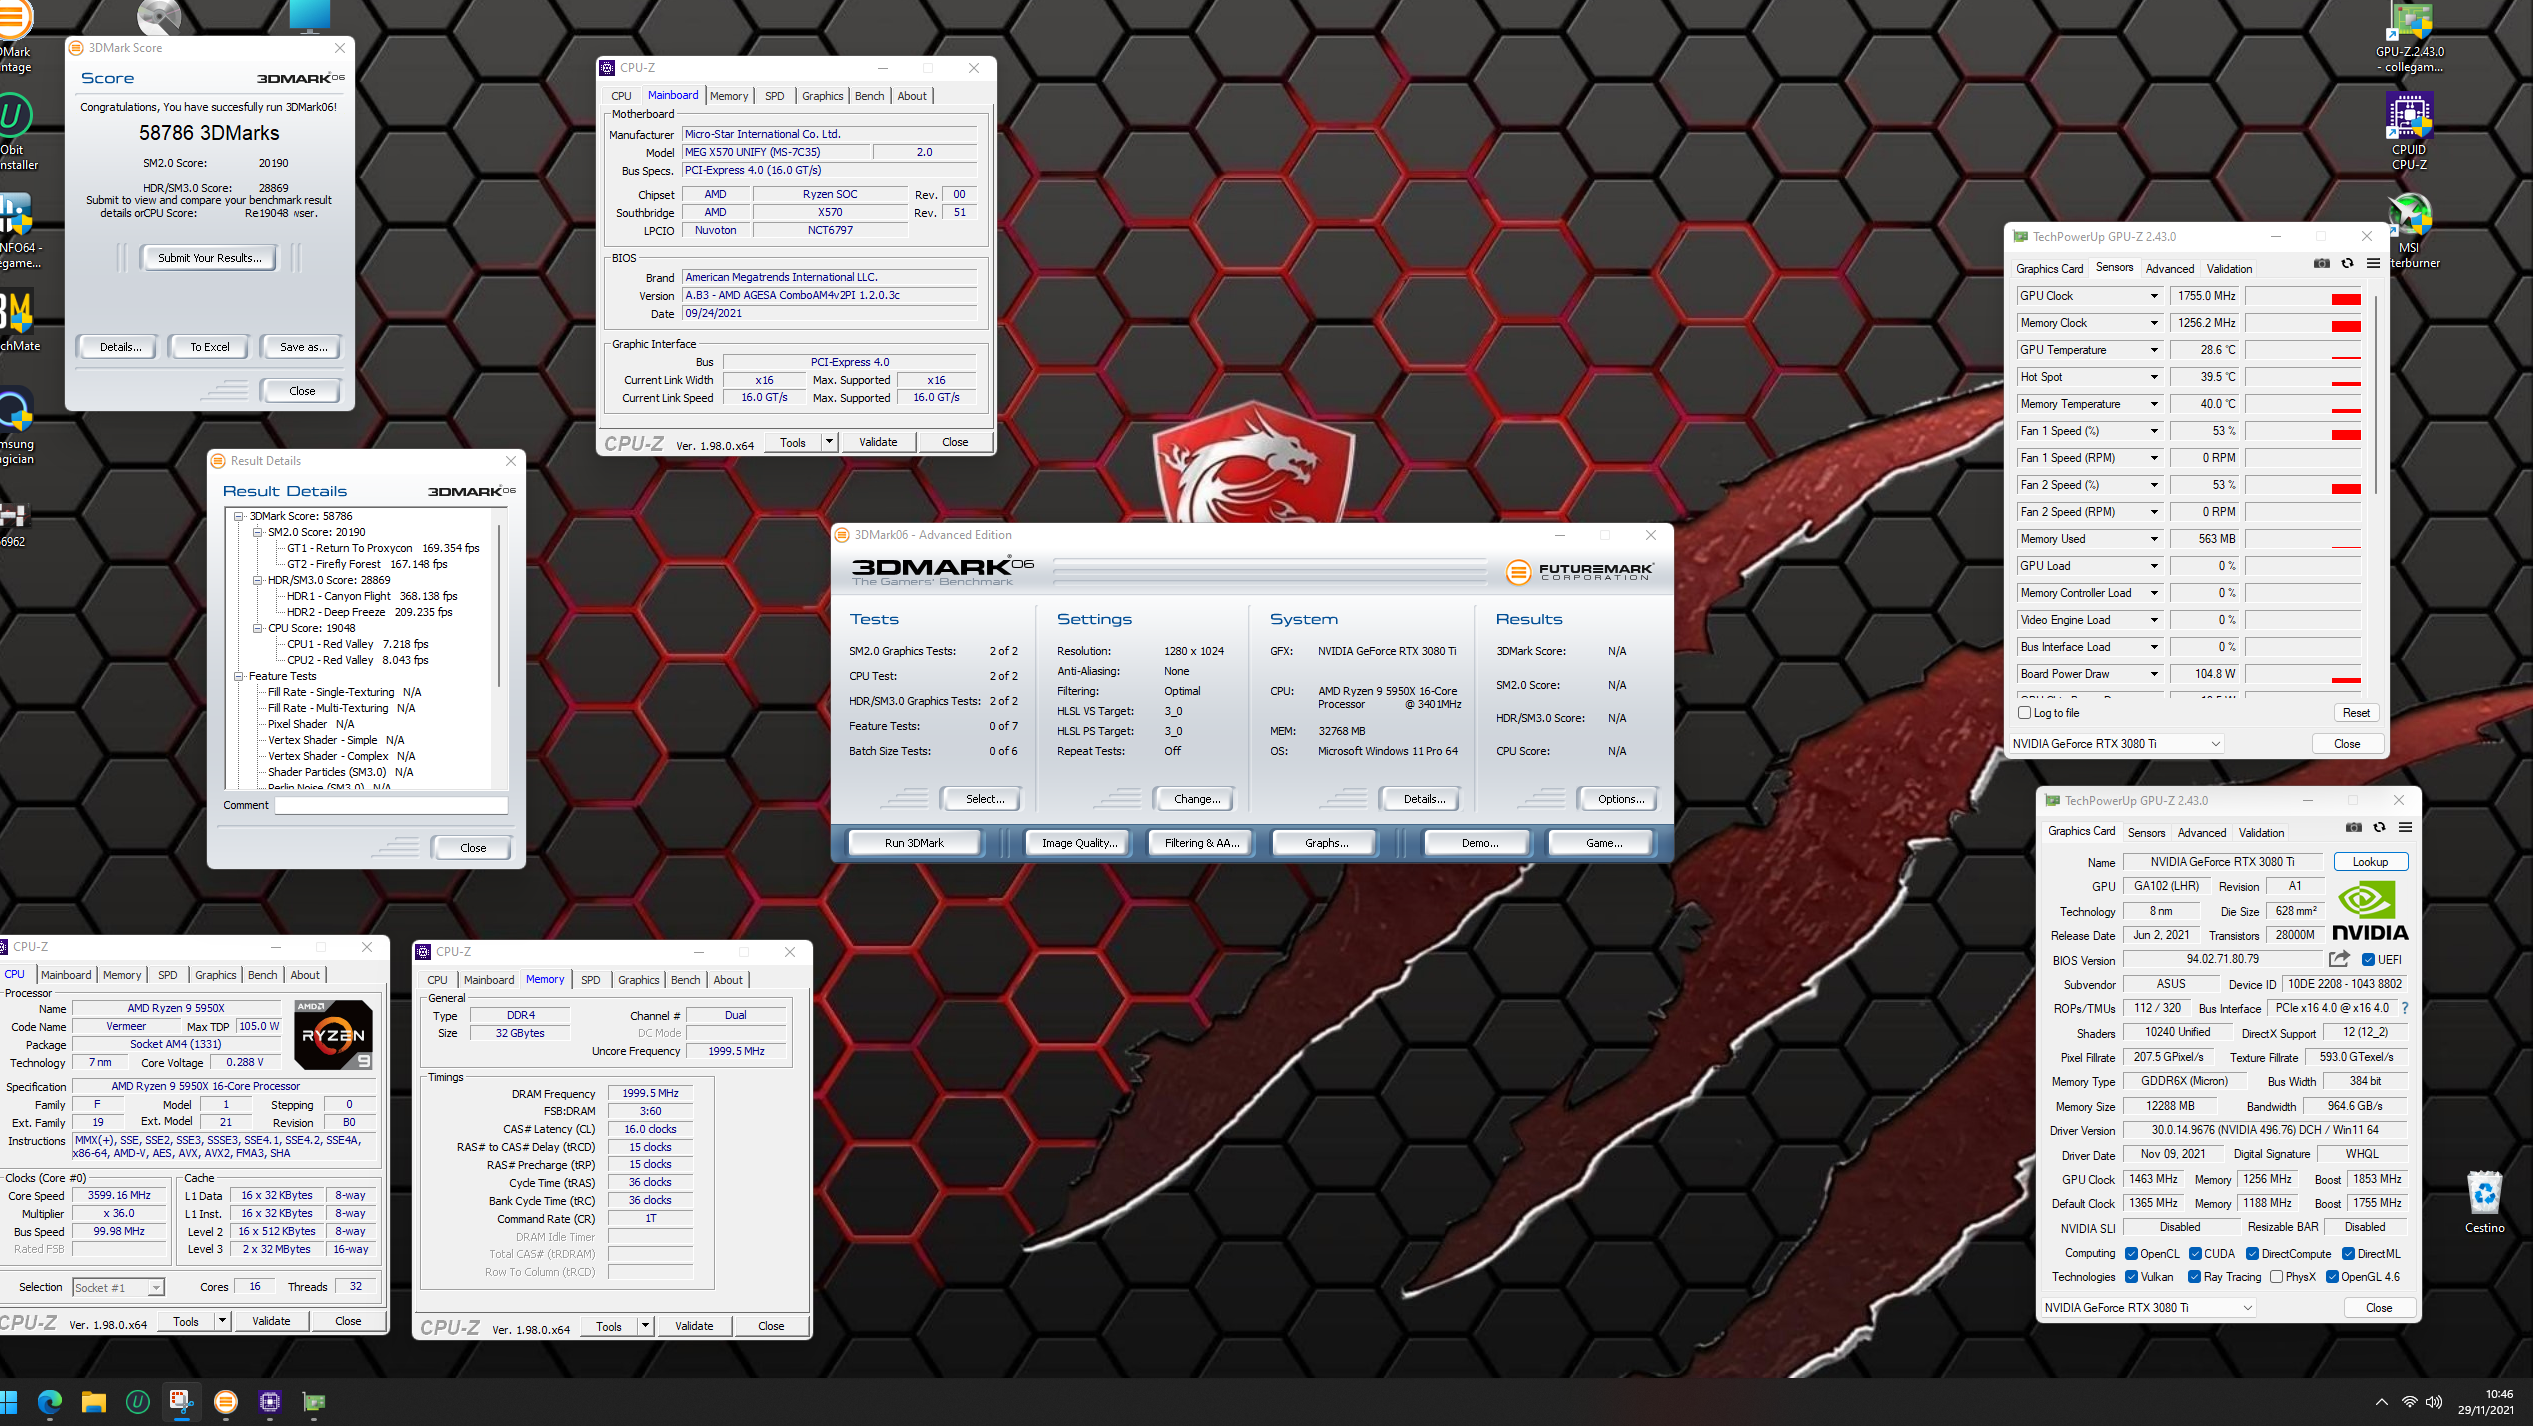This screenshot has width=2533, height=1426.
Task: Open the Windows Start menu
Action: 8,1402
